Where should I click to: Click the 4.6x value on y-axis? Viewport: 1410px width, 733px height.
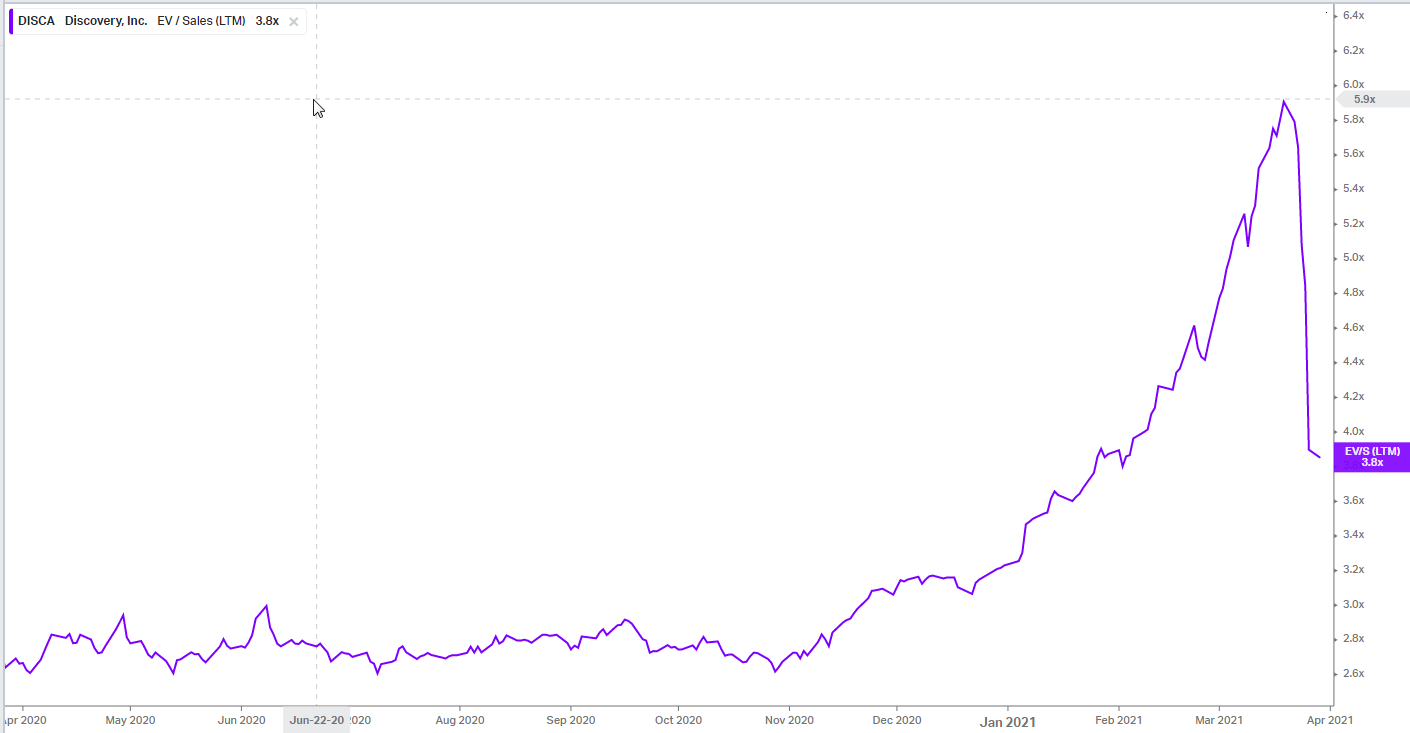tap(1353, 327)
